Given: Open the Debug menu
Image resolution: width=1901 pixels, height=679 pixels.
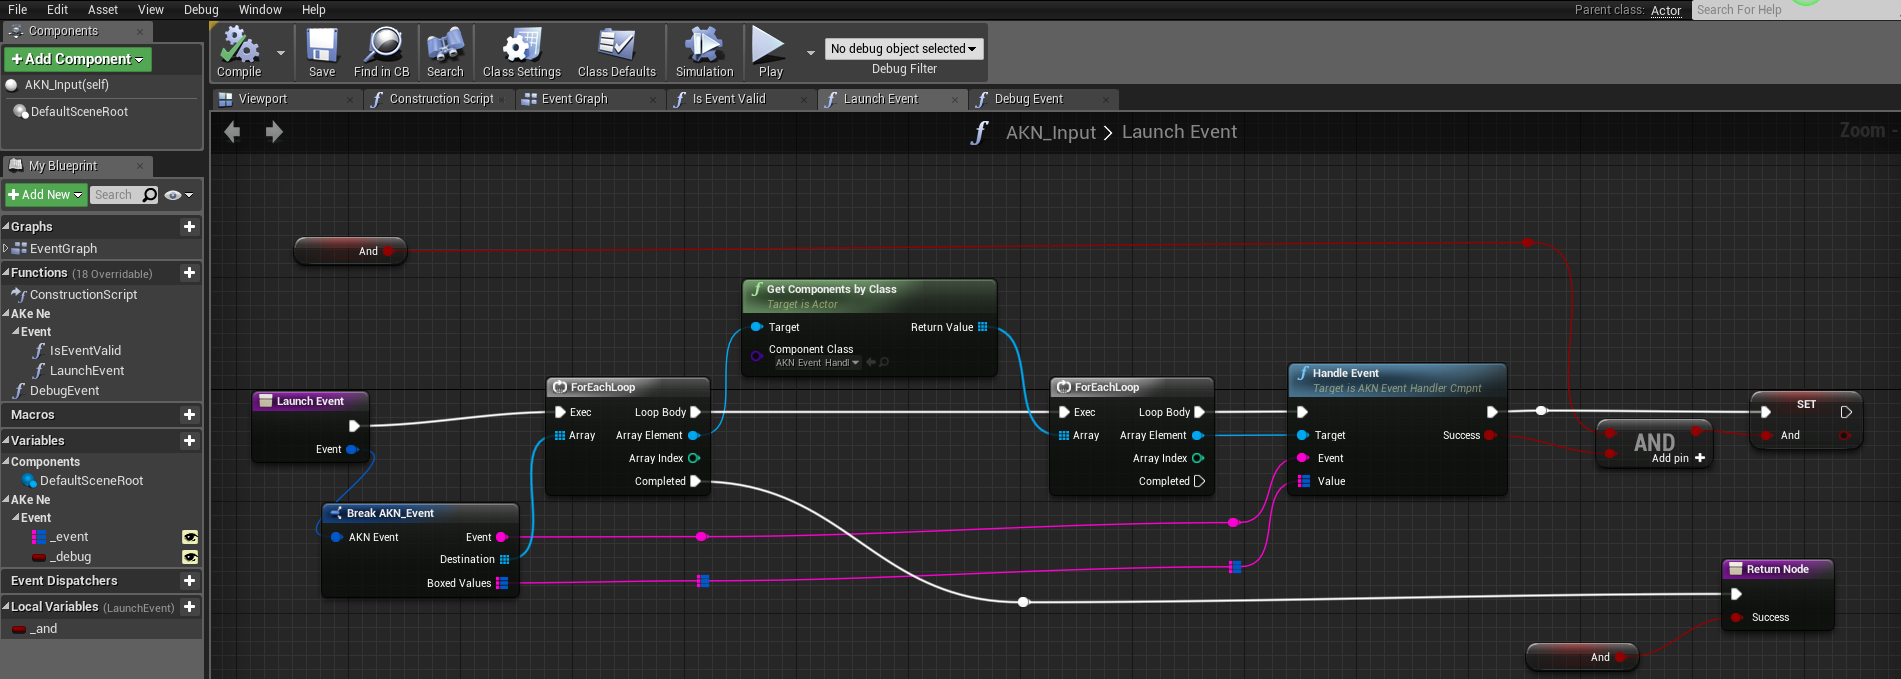Looking at the screenshot, I should 201,9.
